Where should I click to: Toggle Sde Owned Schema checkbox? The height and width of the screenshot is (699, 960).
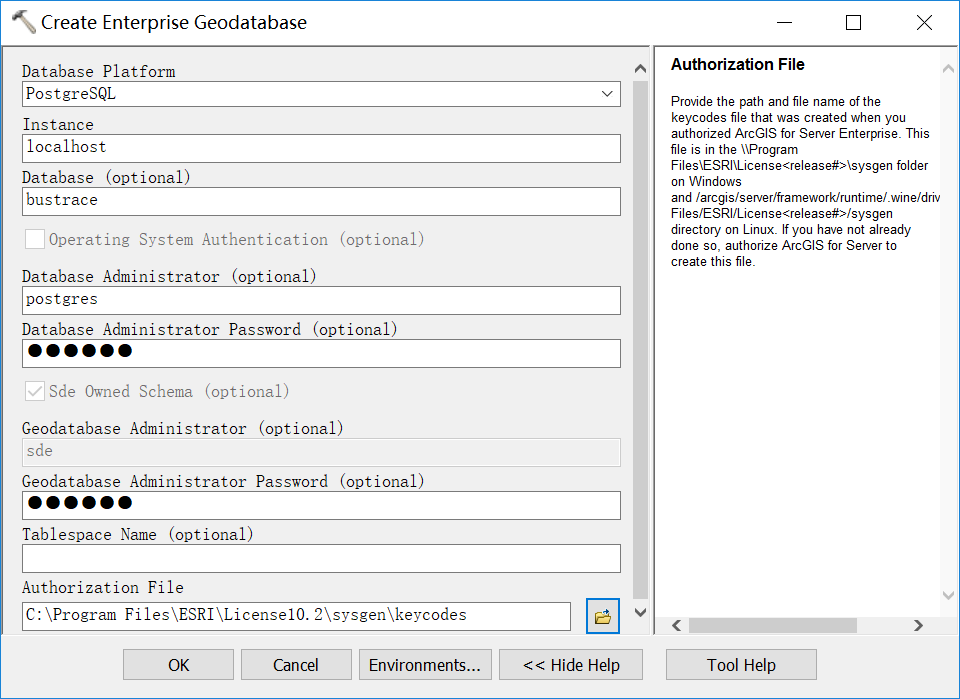(35, 391)
